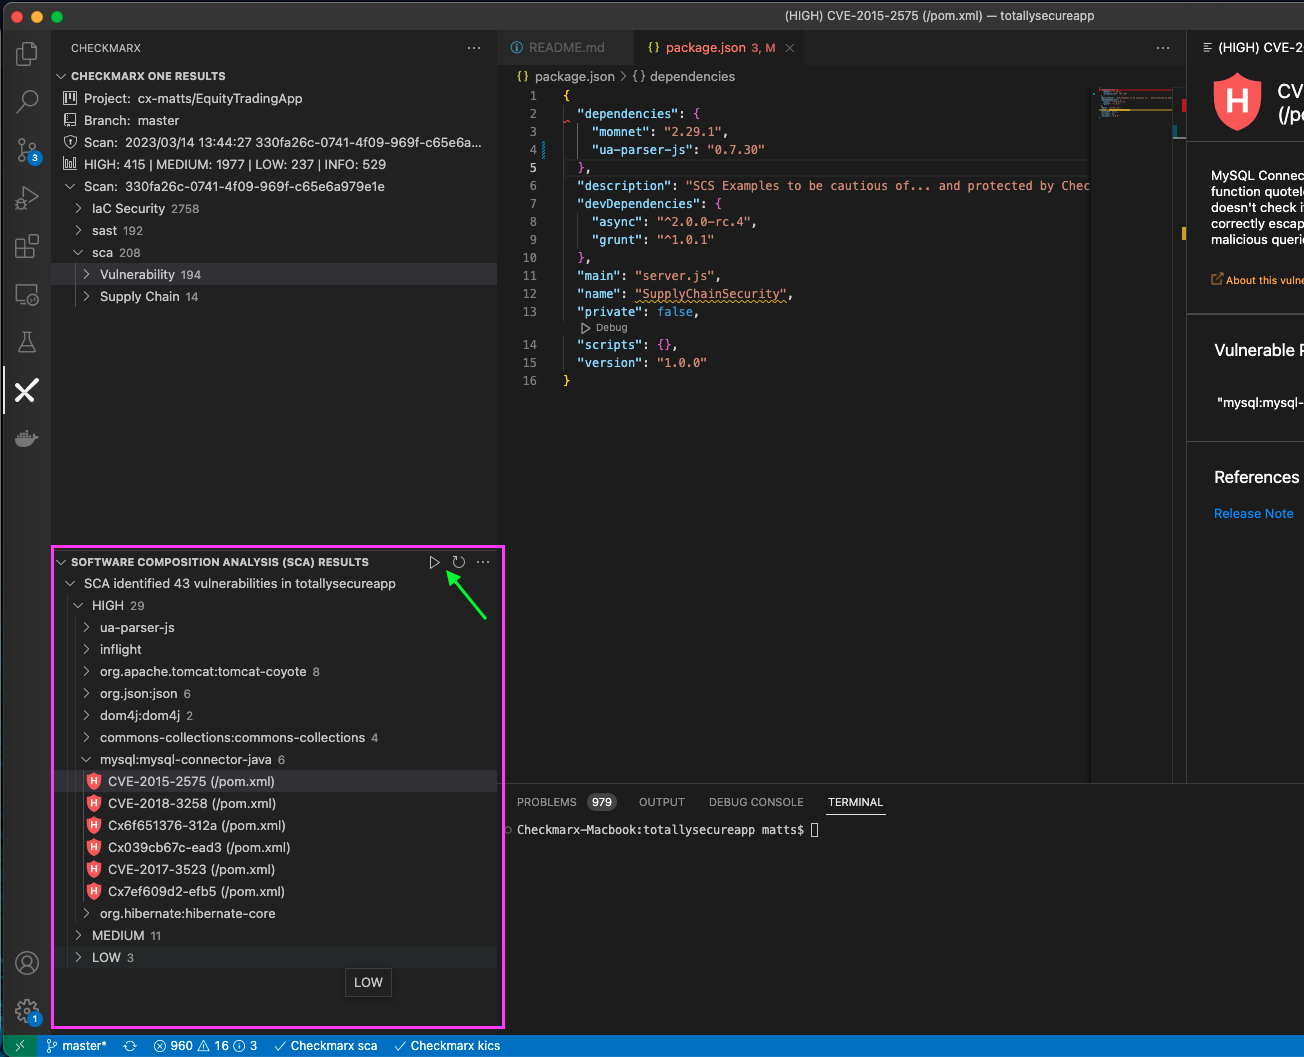Select the Checkmarx X icon in activity bar
The height and width of the screenshot is (1057, 1304).
(27, 390)
